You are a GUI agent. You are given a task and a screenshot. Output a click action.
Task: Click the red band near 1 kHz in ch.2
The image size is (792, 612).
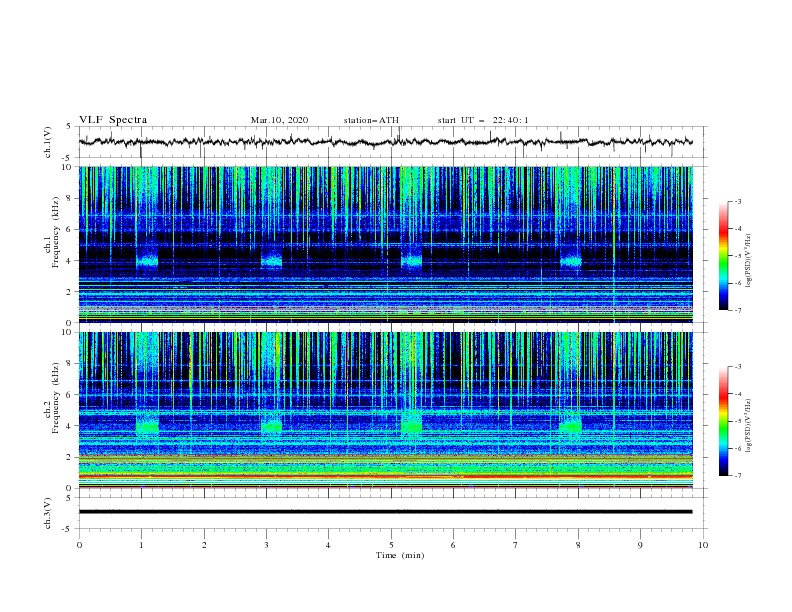pos(385,476)
